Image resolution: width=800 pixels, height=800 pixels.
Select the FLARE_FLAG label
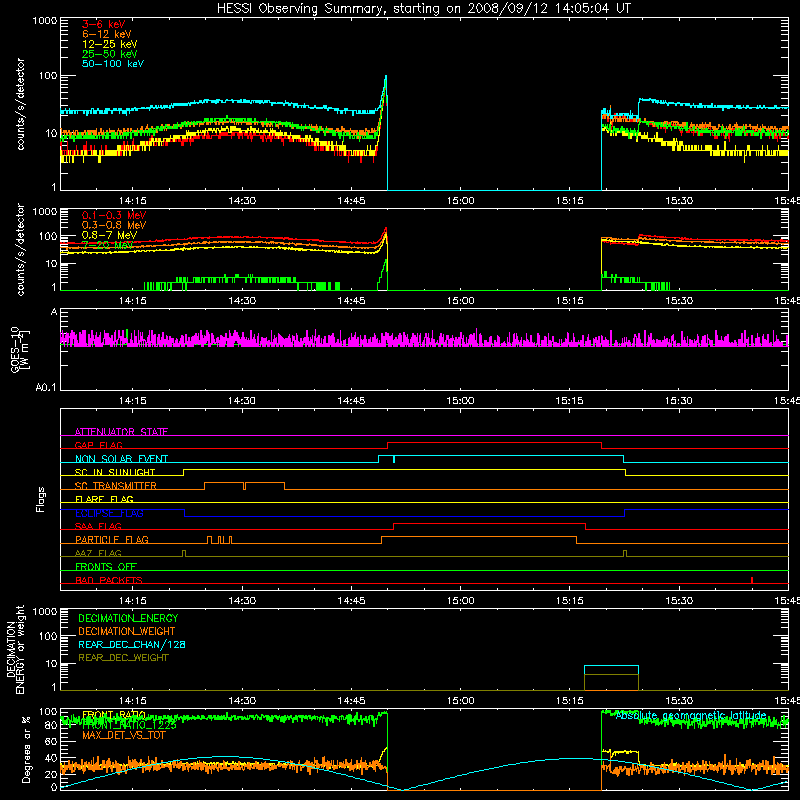[x=104, y=499]
